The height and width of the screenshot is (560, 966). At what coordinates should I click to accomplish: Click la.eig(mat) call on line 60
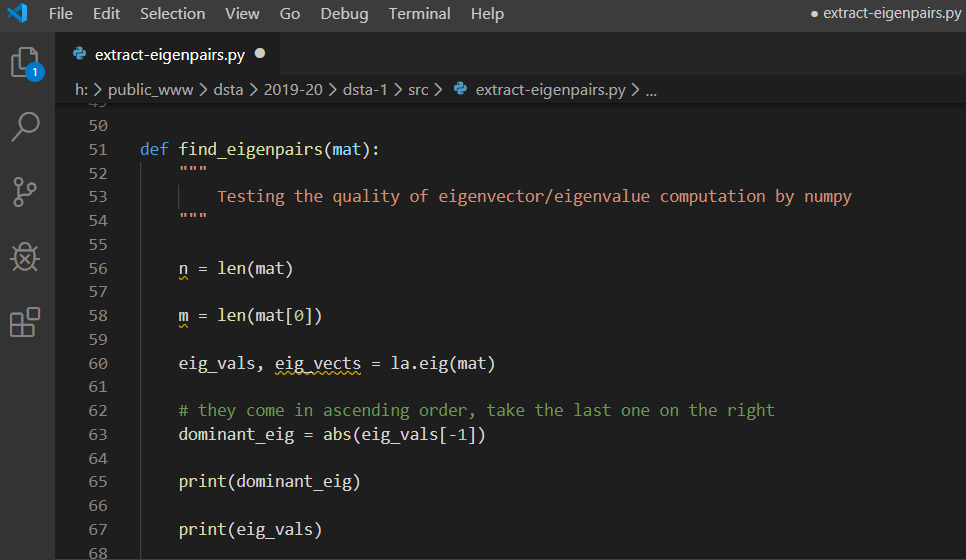(x=443, y=363)
